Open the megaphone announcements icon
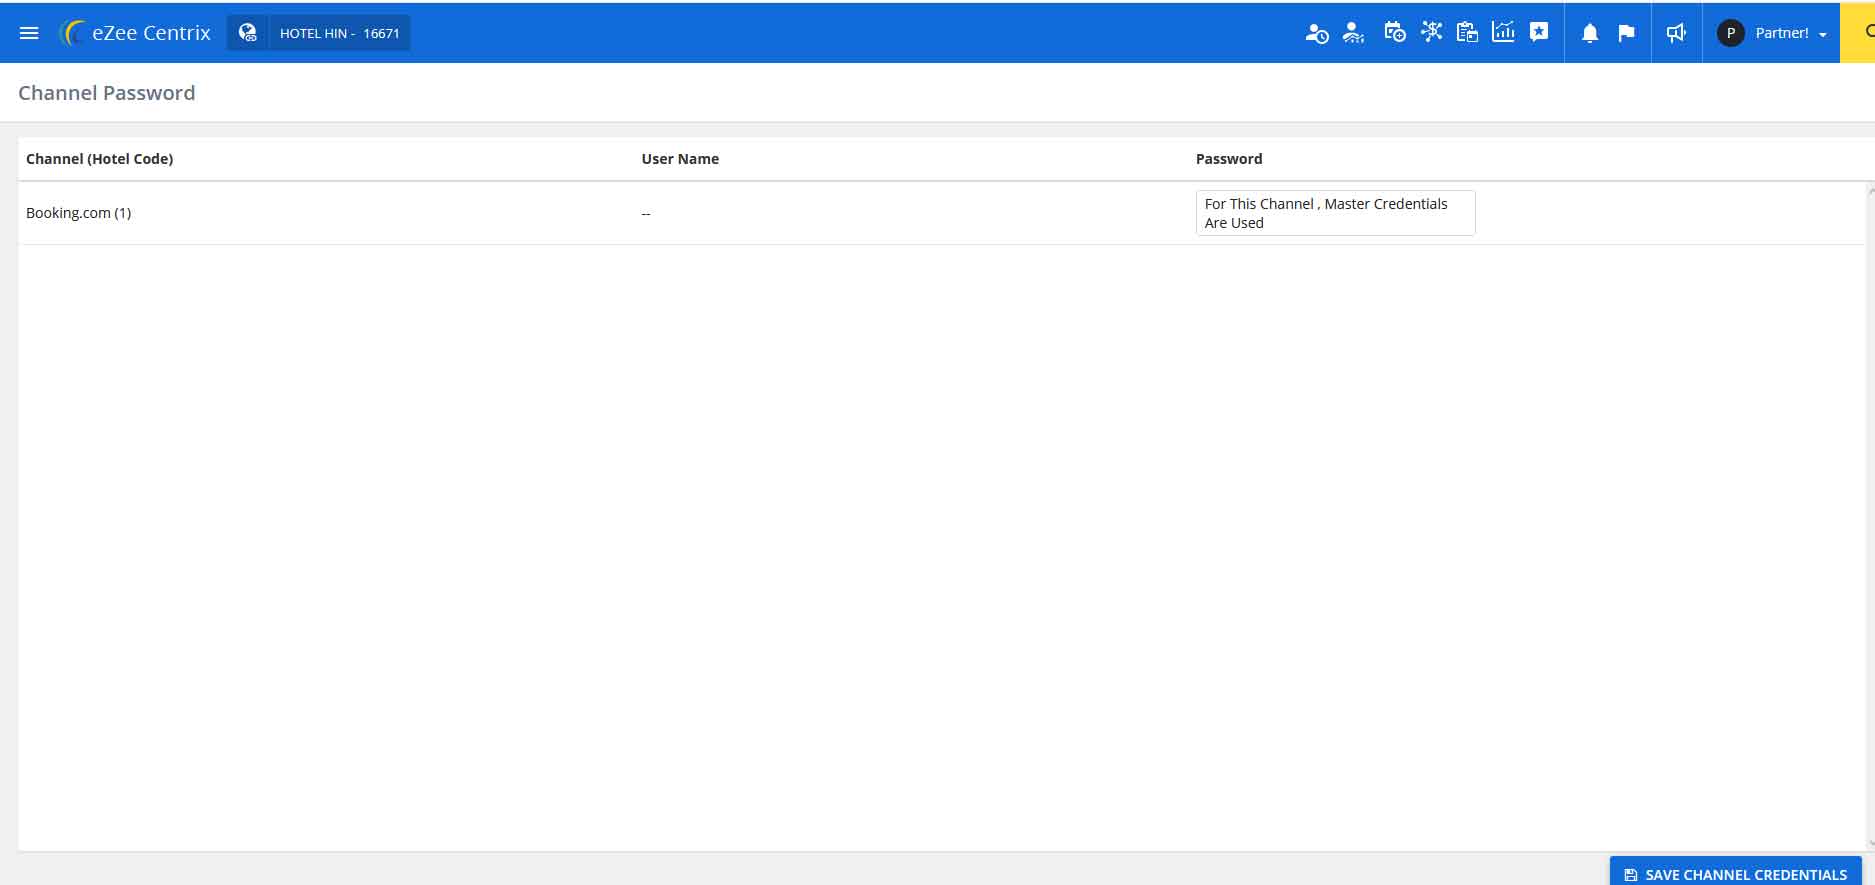Image resolution: width=1875 pixels, height=885 pixels. 1676,33
